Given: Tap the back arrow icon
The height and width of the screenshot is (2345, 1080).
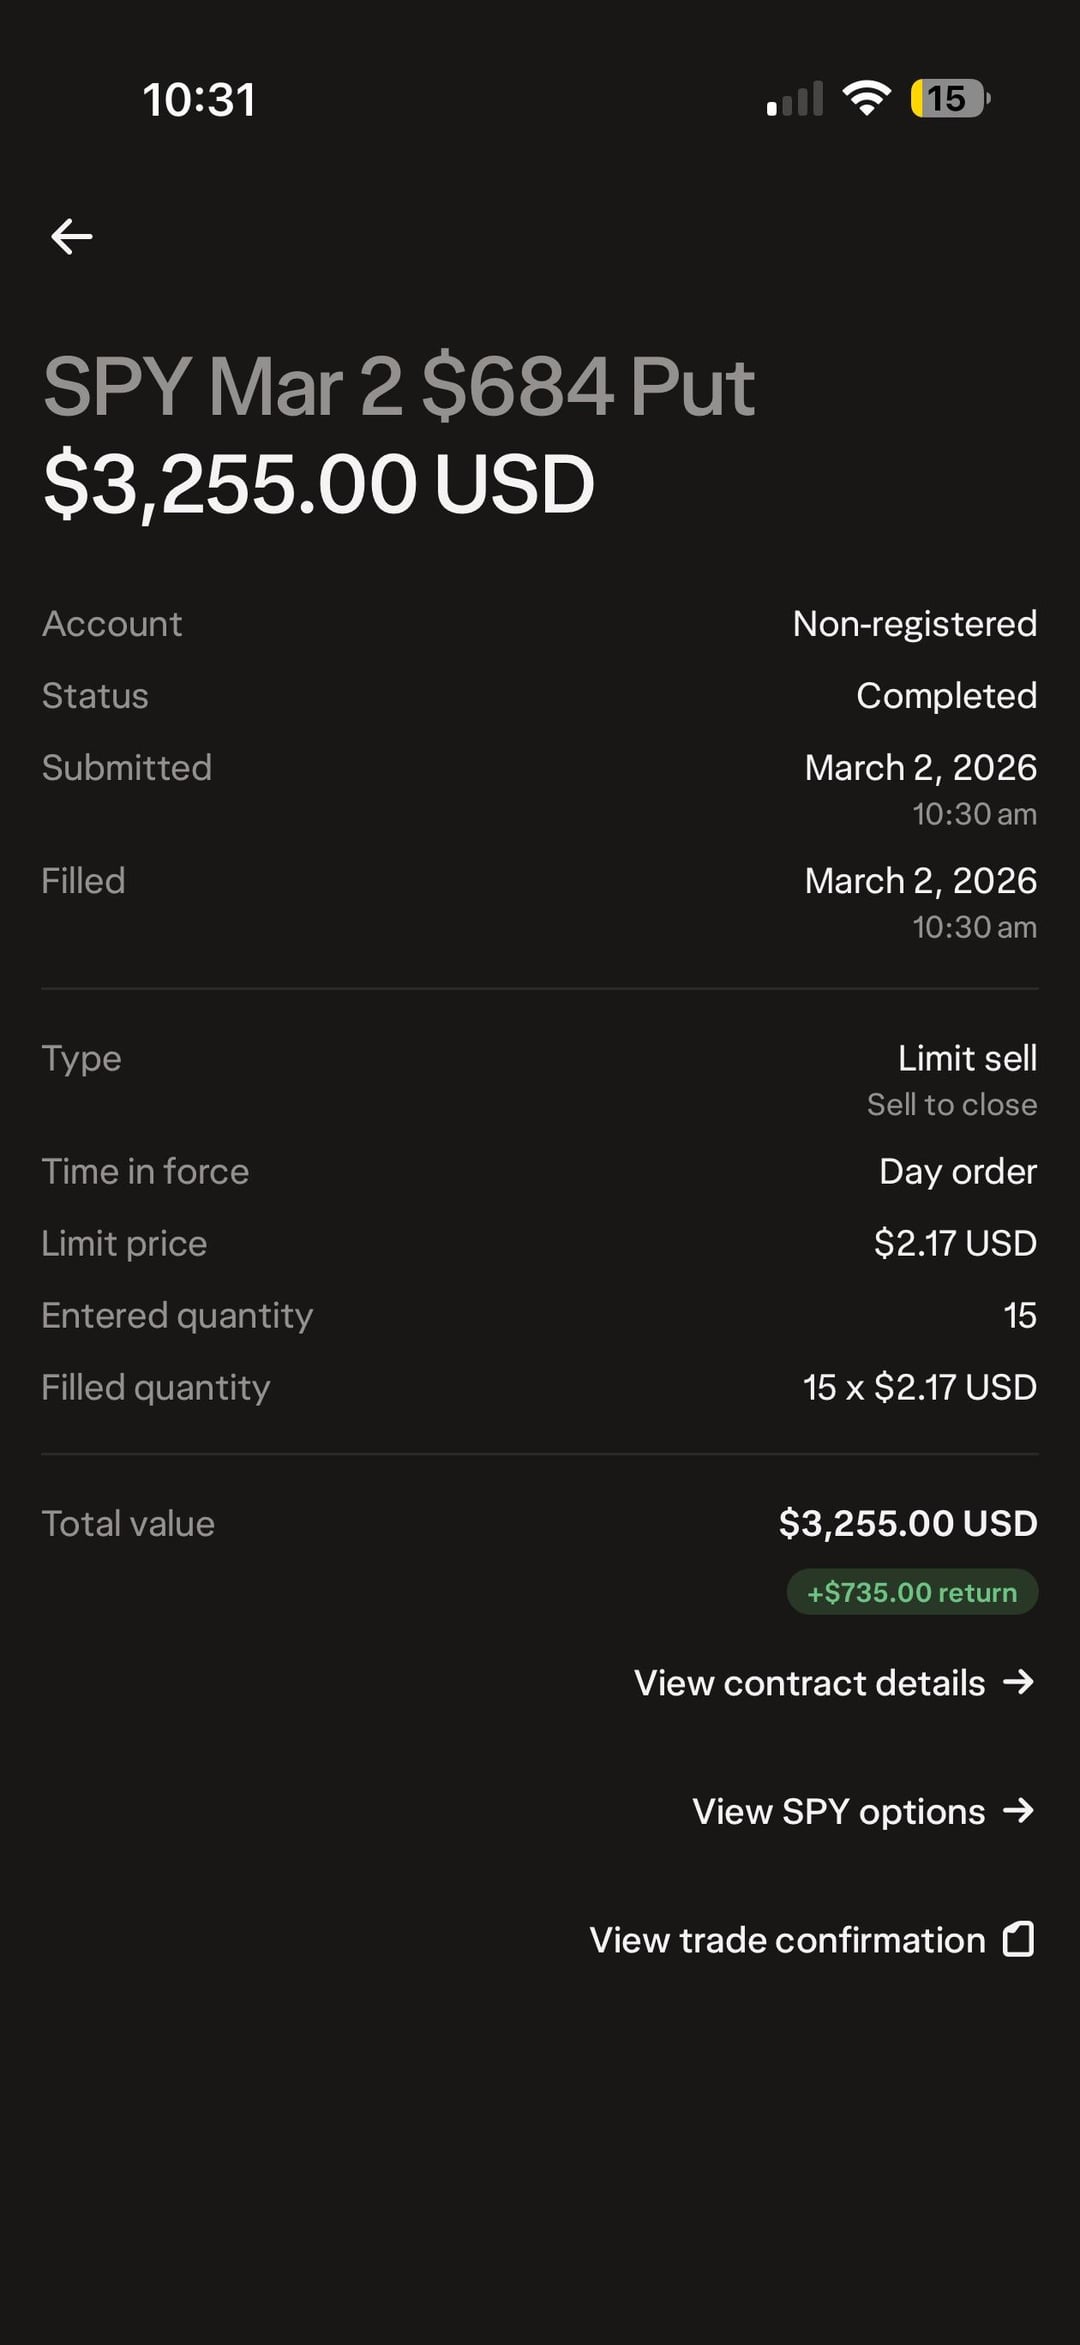Looking at the screenshot, I should 72,237.
